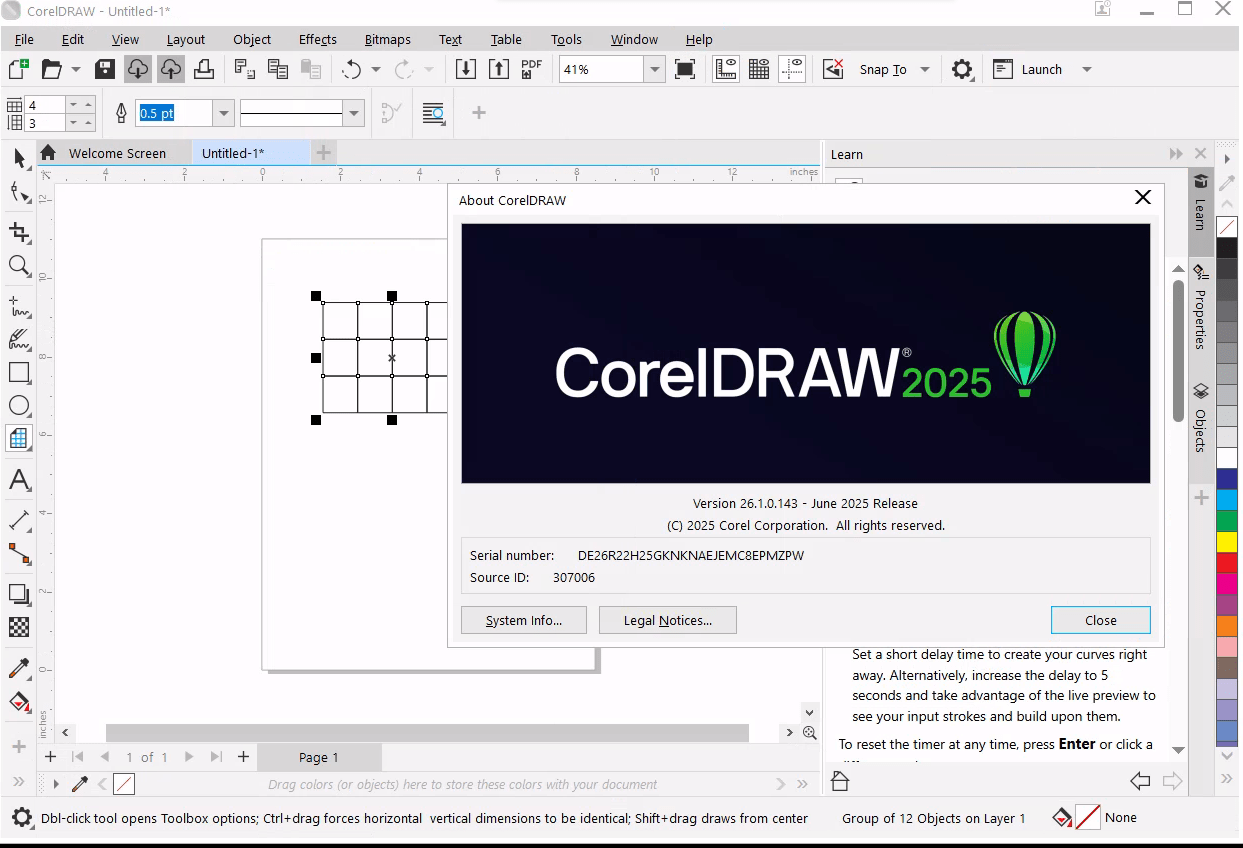Image resolution: width=1243 pixels, height=848 pixels.
Task: Select the Freehand curve tool
Action: (19, 306)
